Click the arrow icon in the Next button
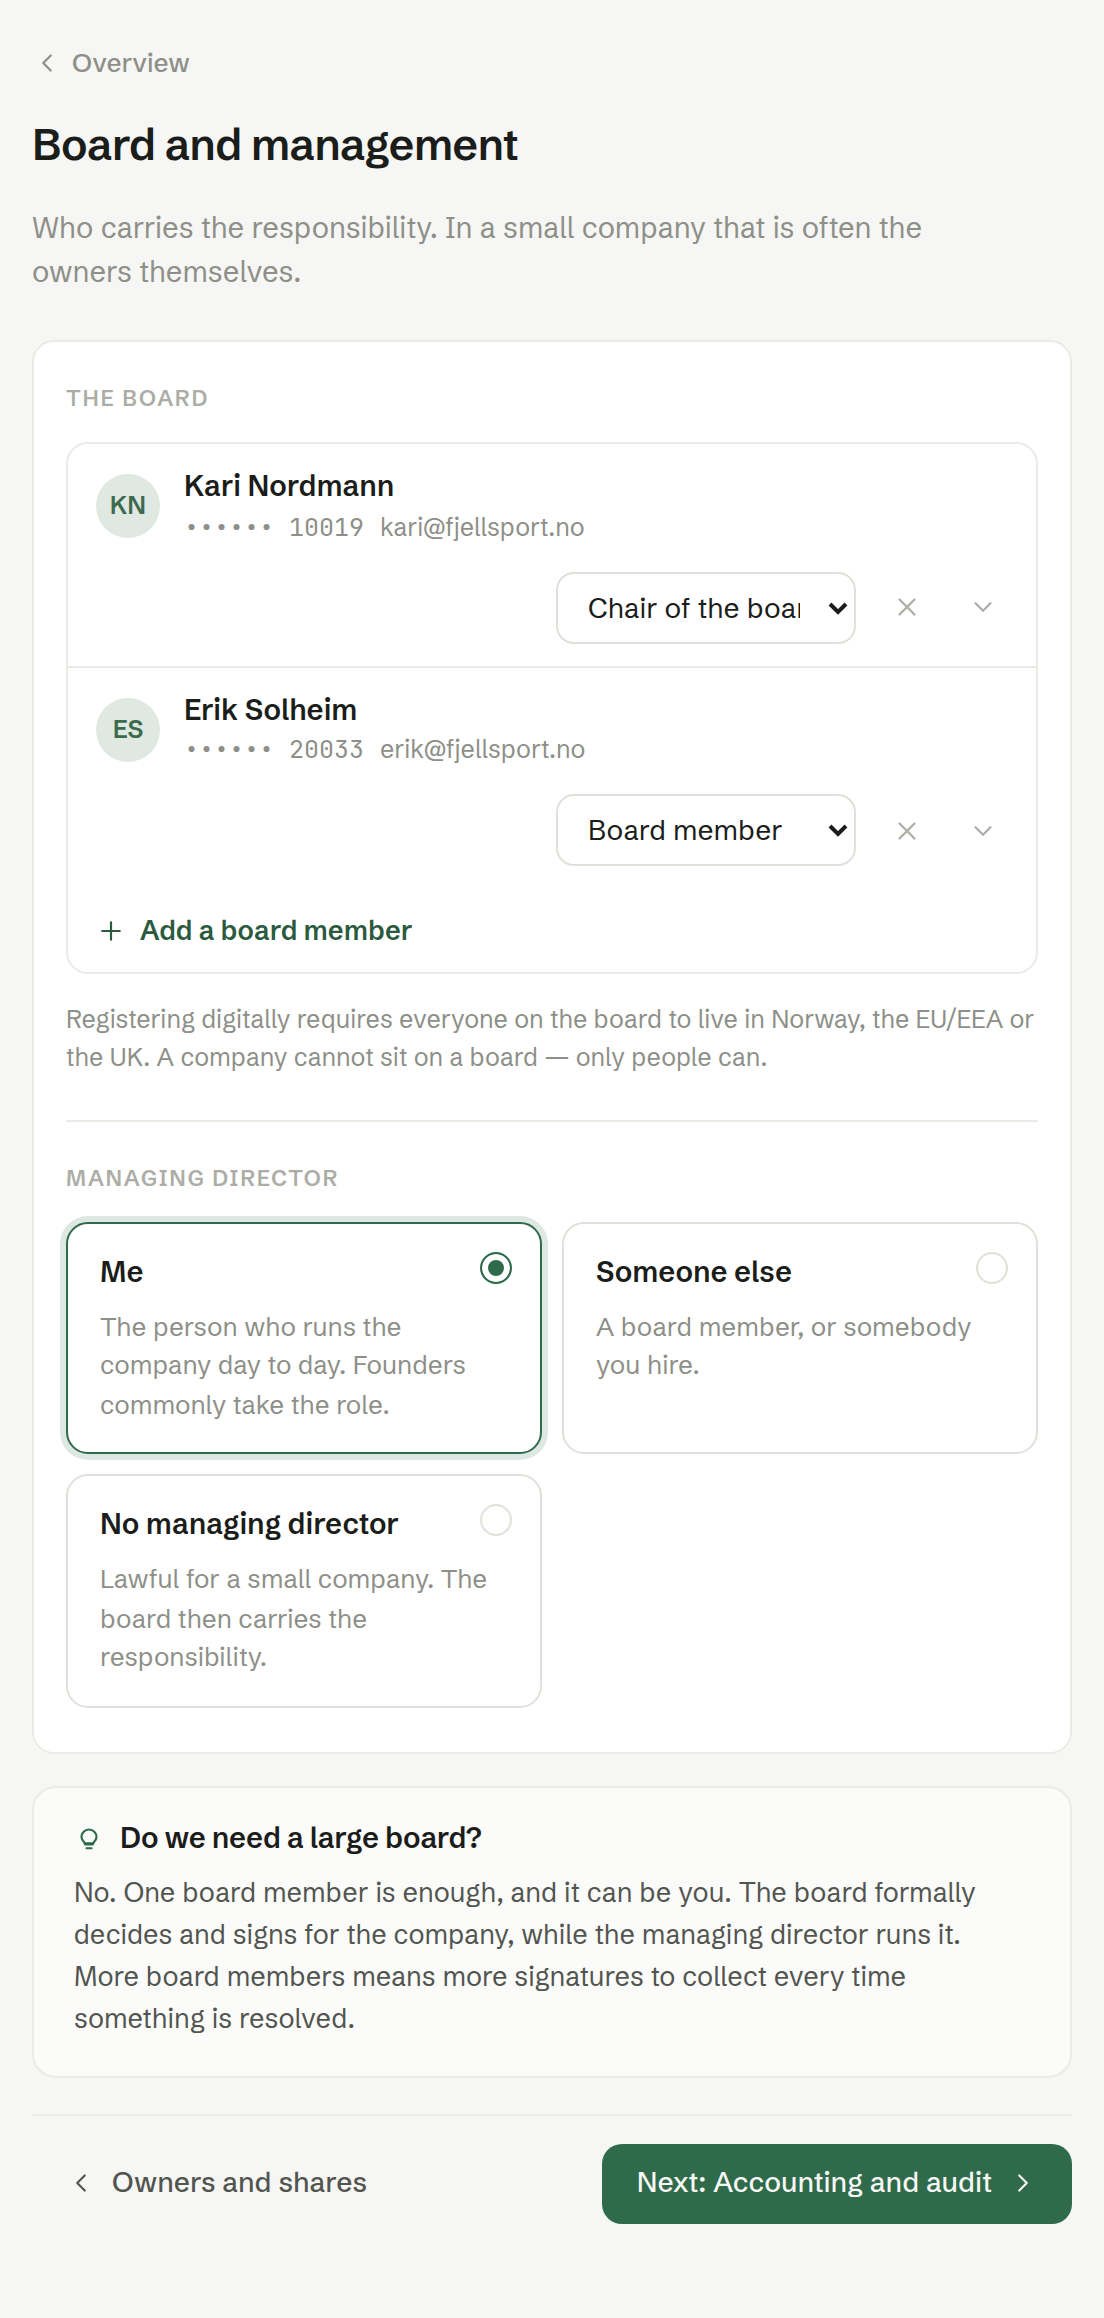Viewport: 1104px width, 2318px height. [1023, 2183]
